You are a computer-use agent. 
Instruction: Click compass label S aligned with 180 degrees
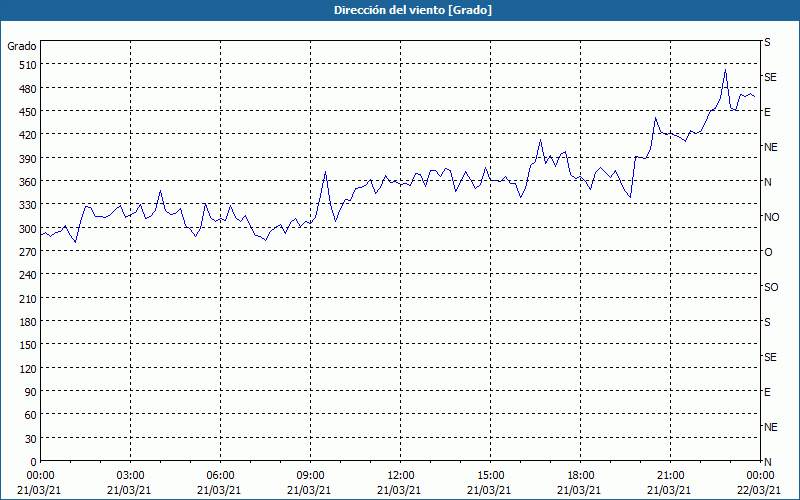[x=767, y=322]
